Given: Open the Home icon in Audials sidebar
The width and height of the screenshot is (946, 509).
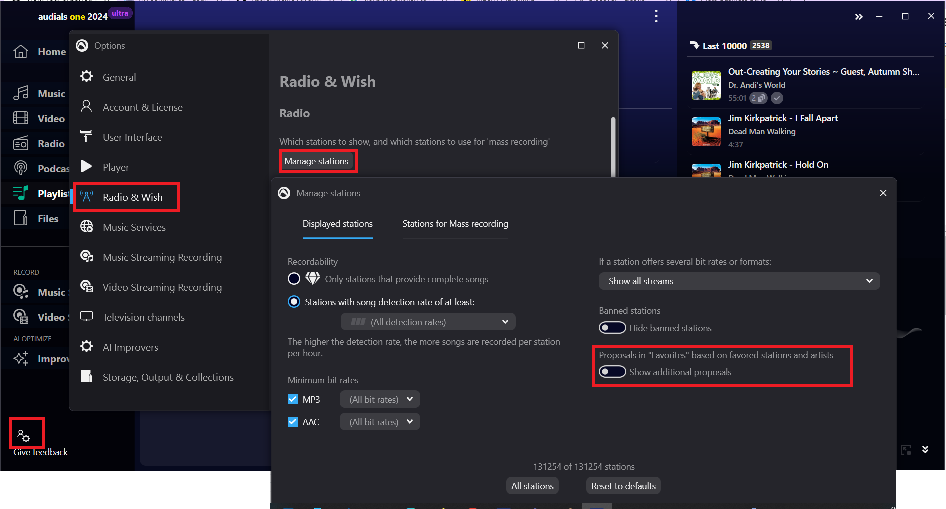Looking at the screenshot, I should [x=21, y=51].
